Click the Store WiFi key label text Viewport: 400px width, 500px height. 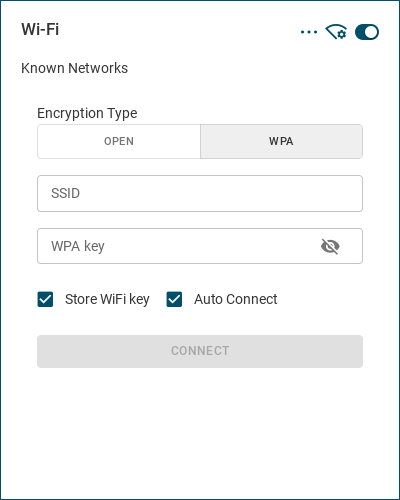(107, 299)
